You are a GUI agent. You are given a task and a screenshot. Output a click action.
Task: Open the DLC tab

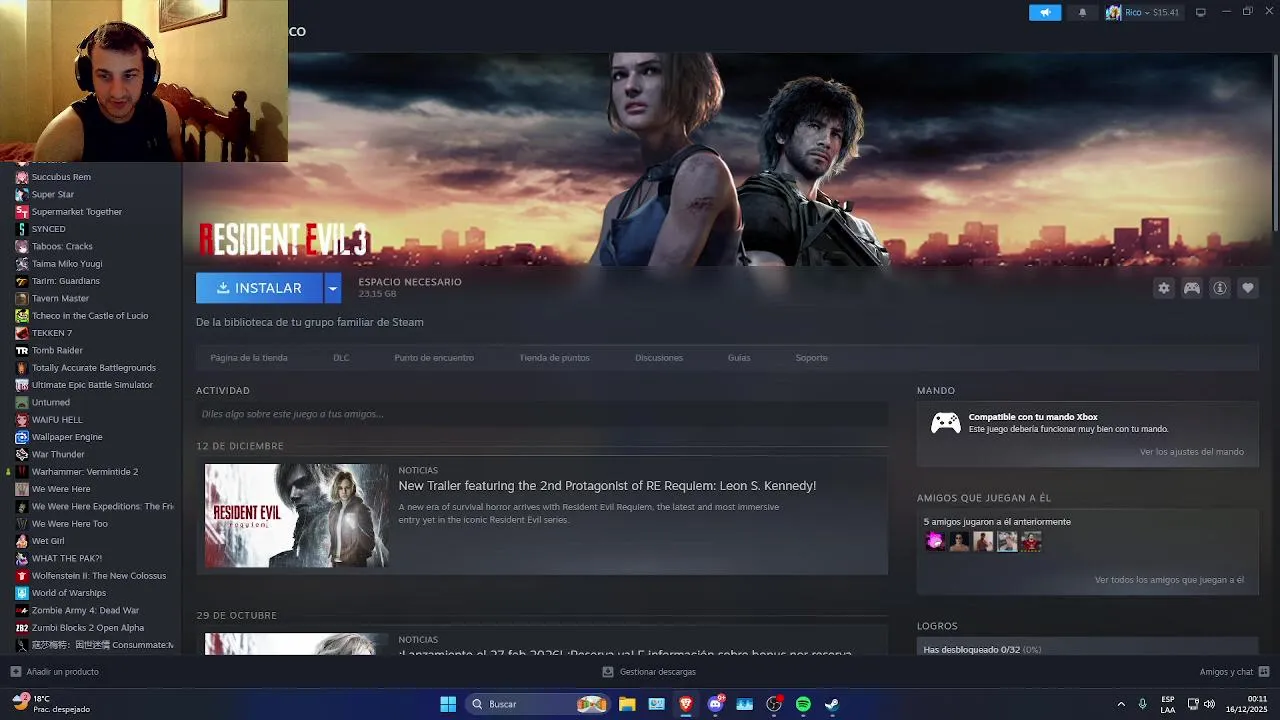click(x=341, y=357)
